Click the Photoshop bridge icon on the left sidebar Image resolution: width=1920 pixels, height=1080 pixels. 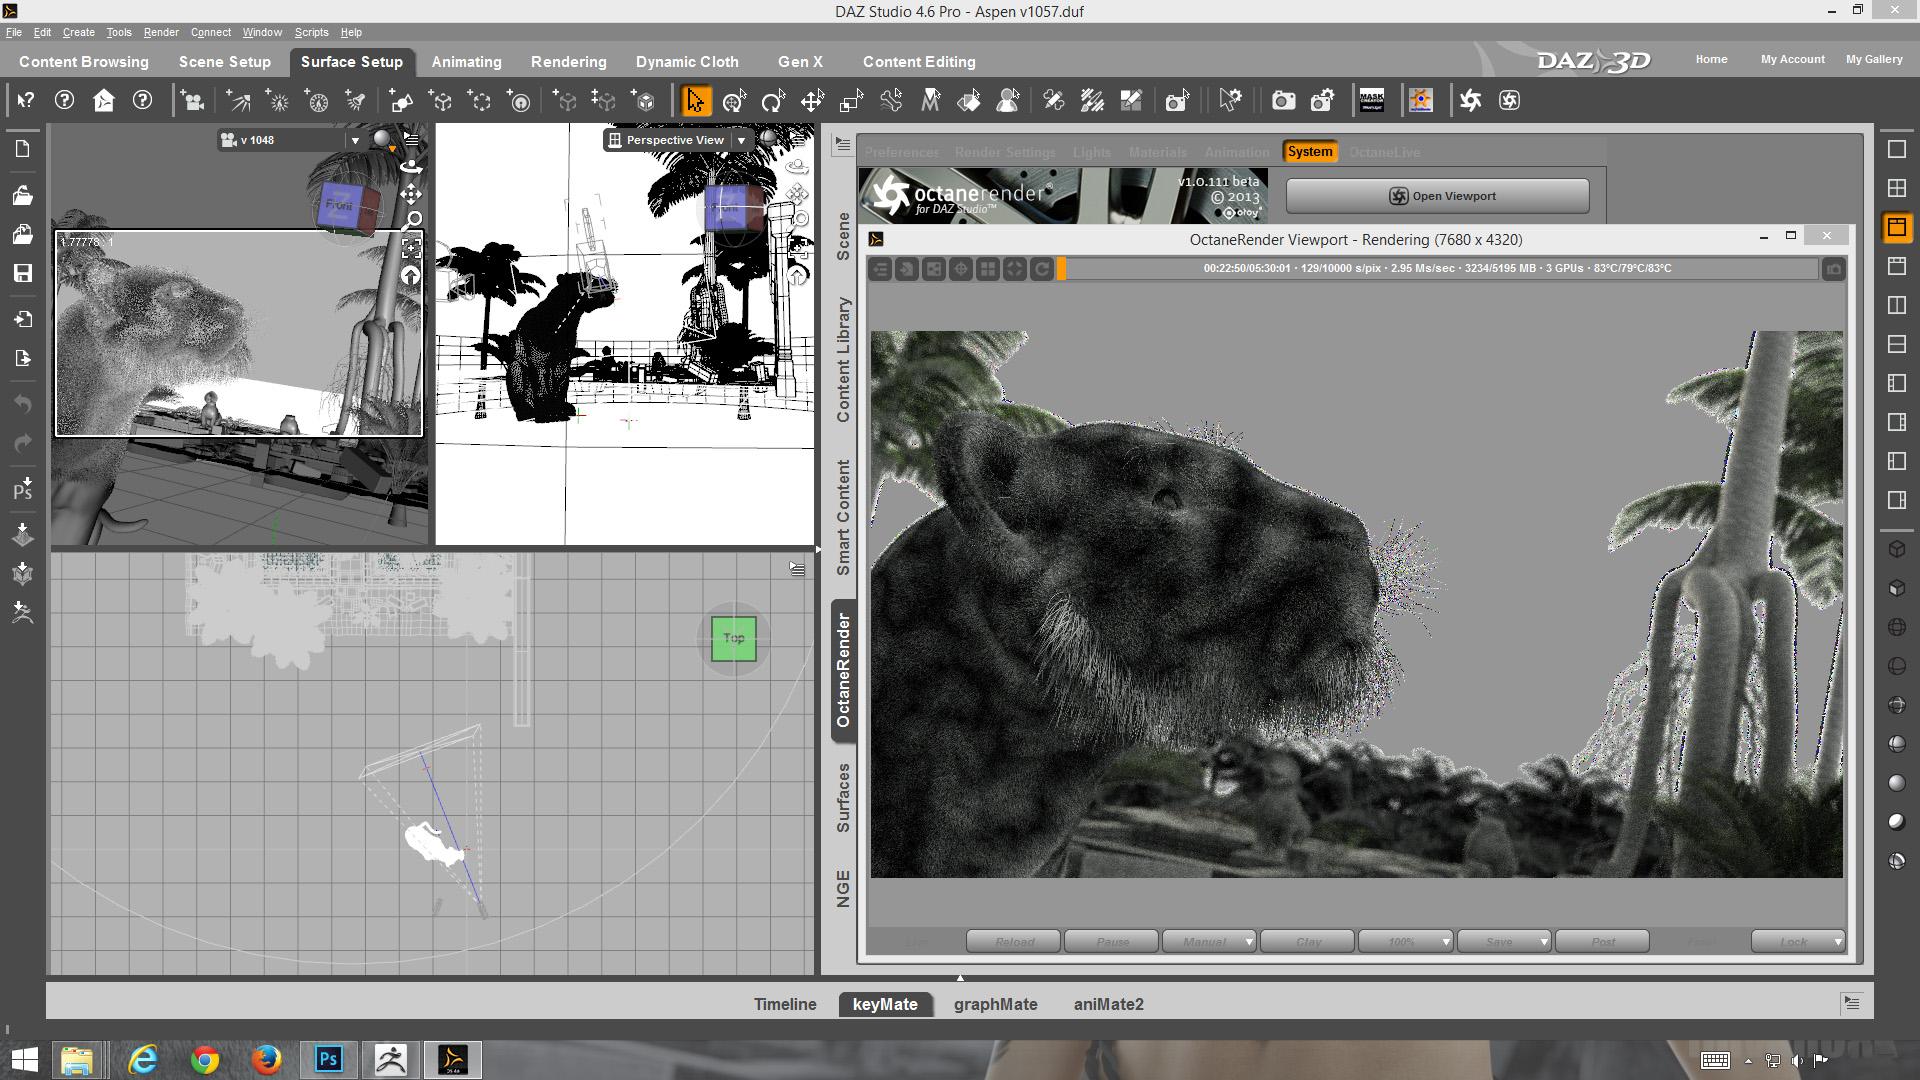point(23,489)
